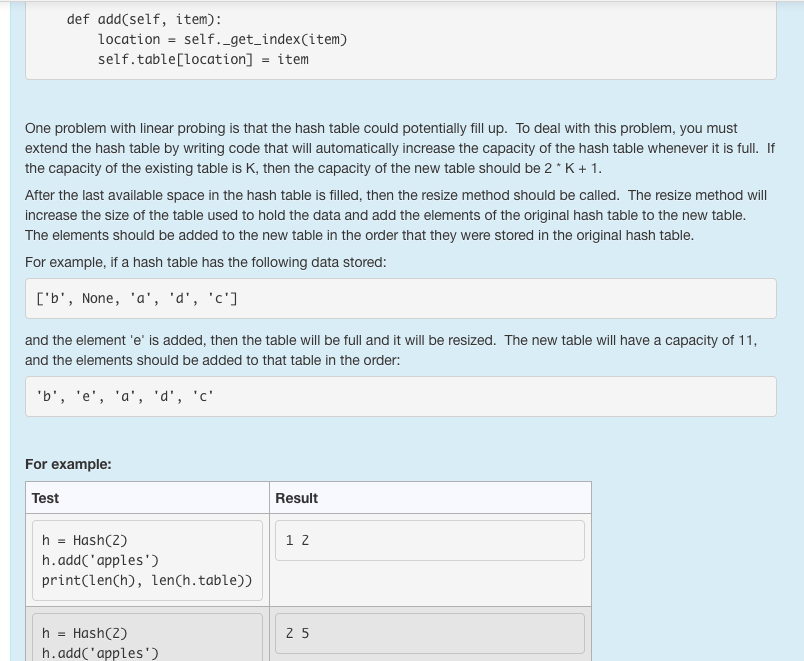Click the paragraph describing the resize method

point(400,215)
